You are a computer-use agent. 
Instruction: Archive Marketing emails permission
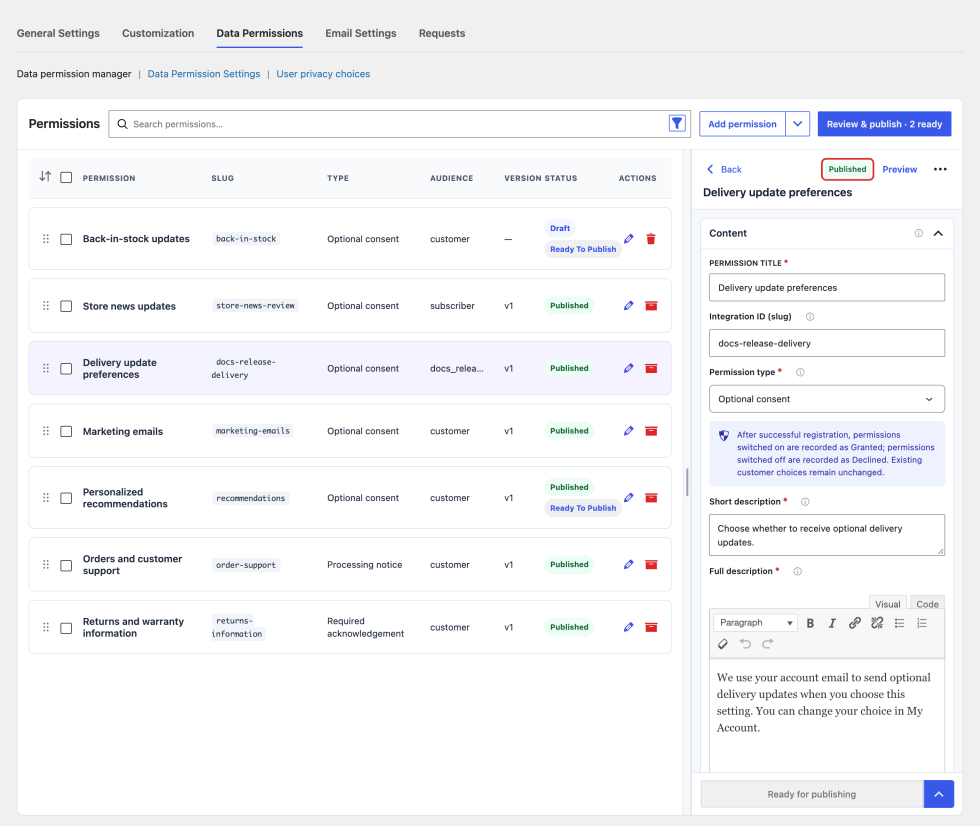pos(651,430)
